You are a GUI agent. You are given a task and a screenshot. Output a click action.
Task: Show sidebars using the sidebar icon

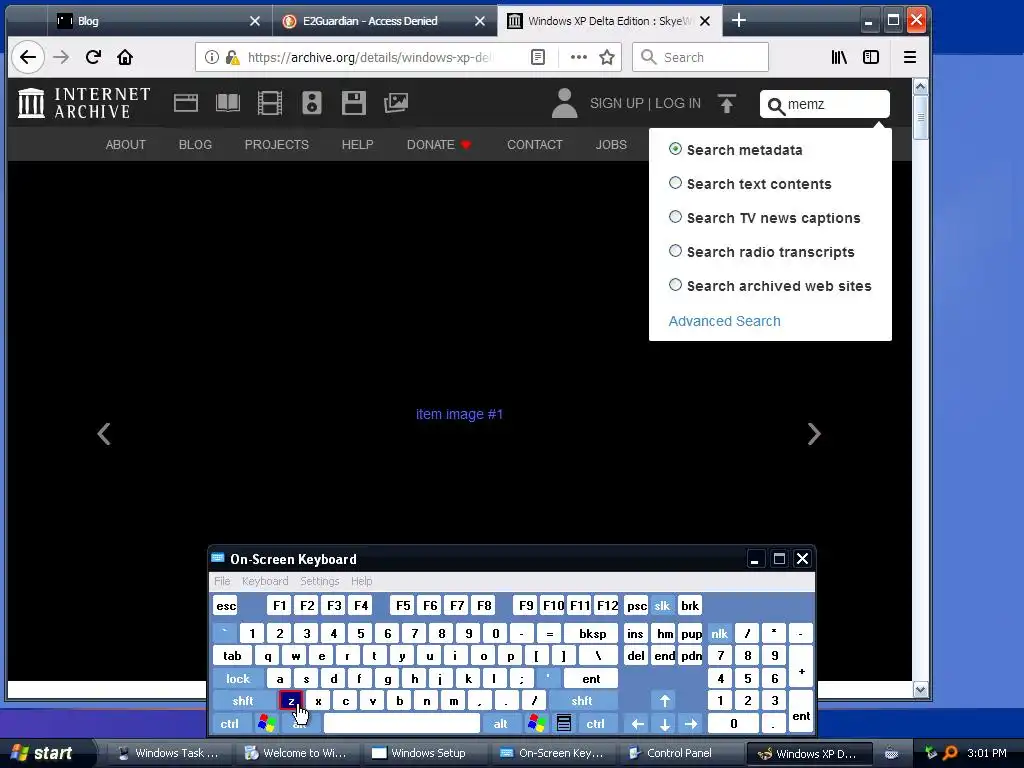coord(871,57)
